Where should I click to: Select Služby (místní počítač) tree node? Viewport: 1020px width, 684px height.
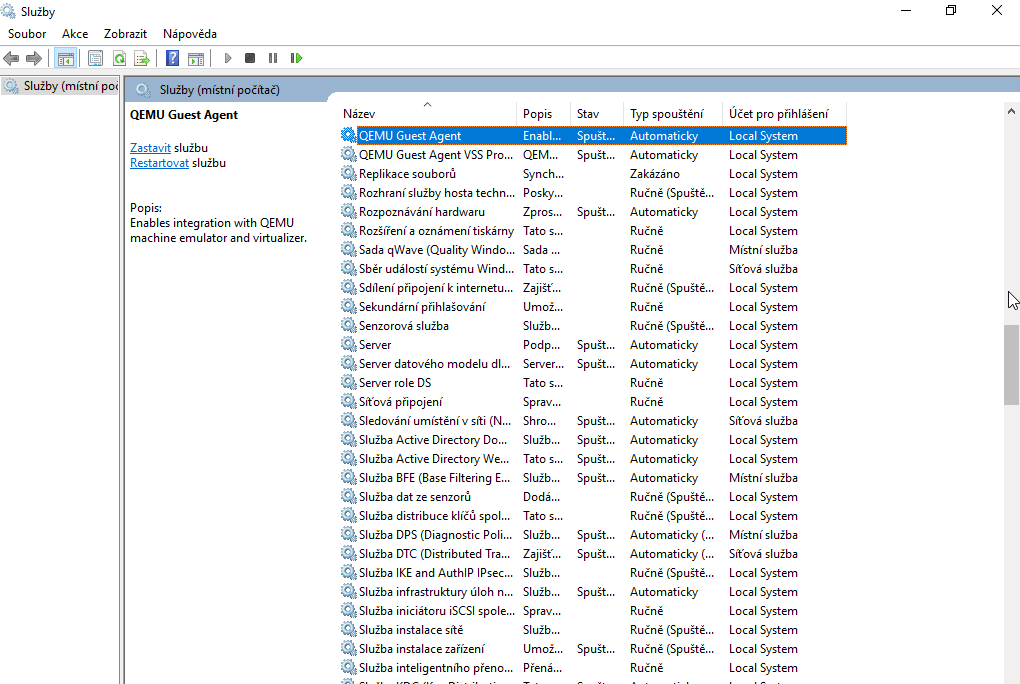click(60, 86)
